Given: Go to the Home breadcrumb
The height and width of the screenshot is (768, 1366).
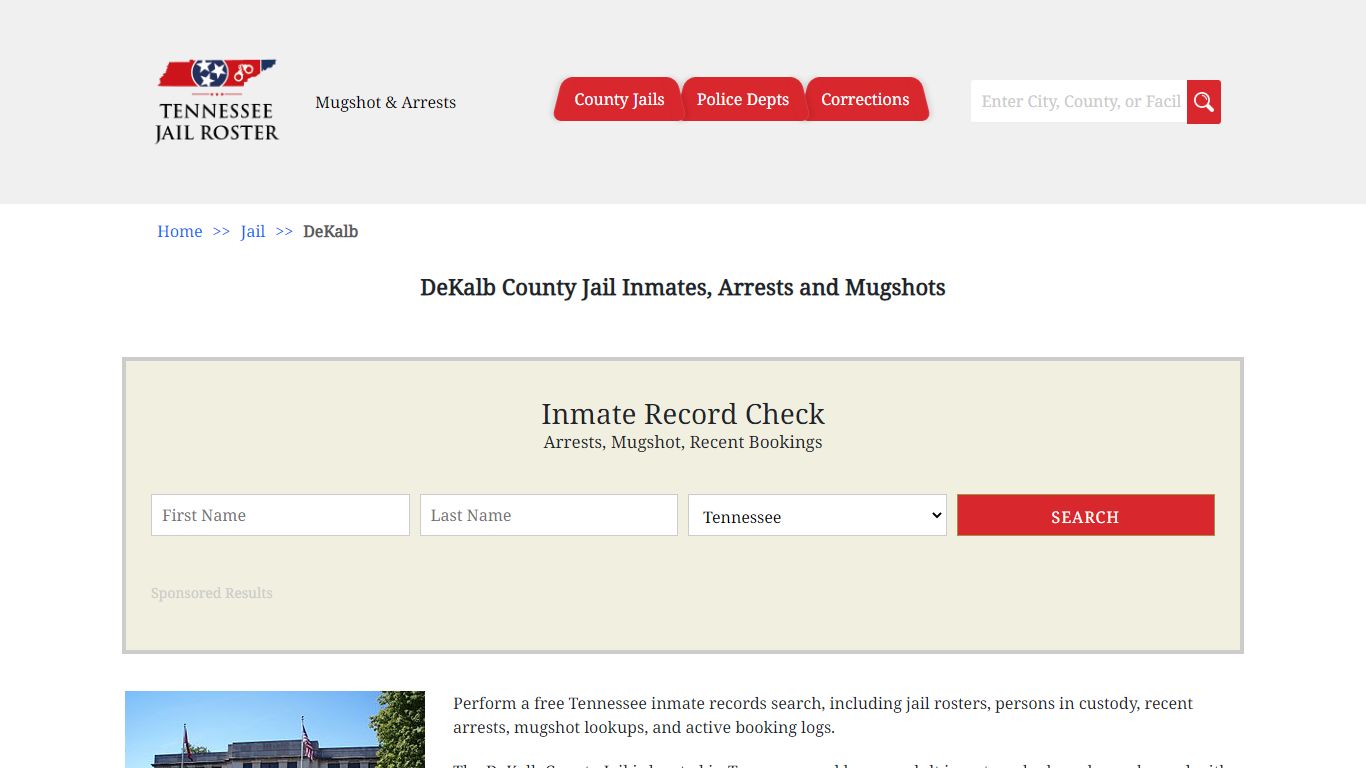Looking at the screenshot, I should (180, 231).
